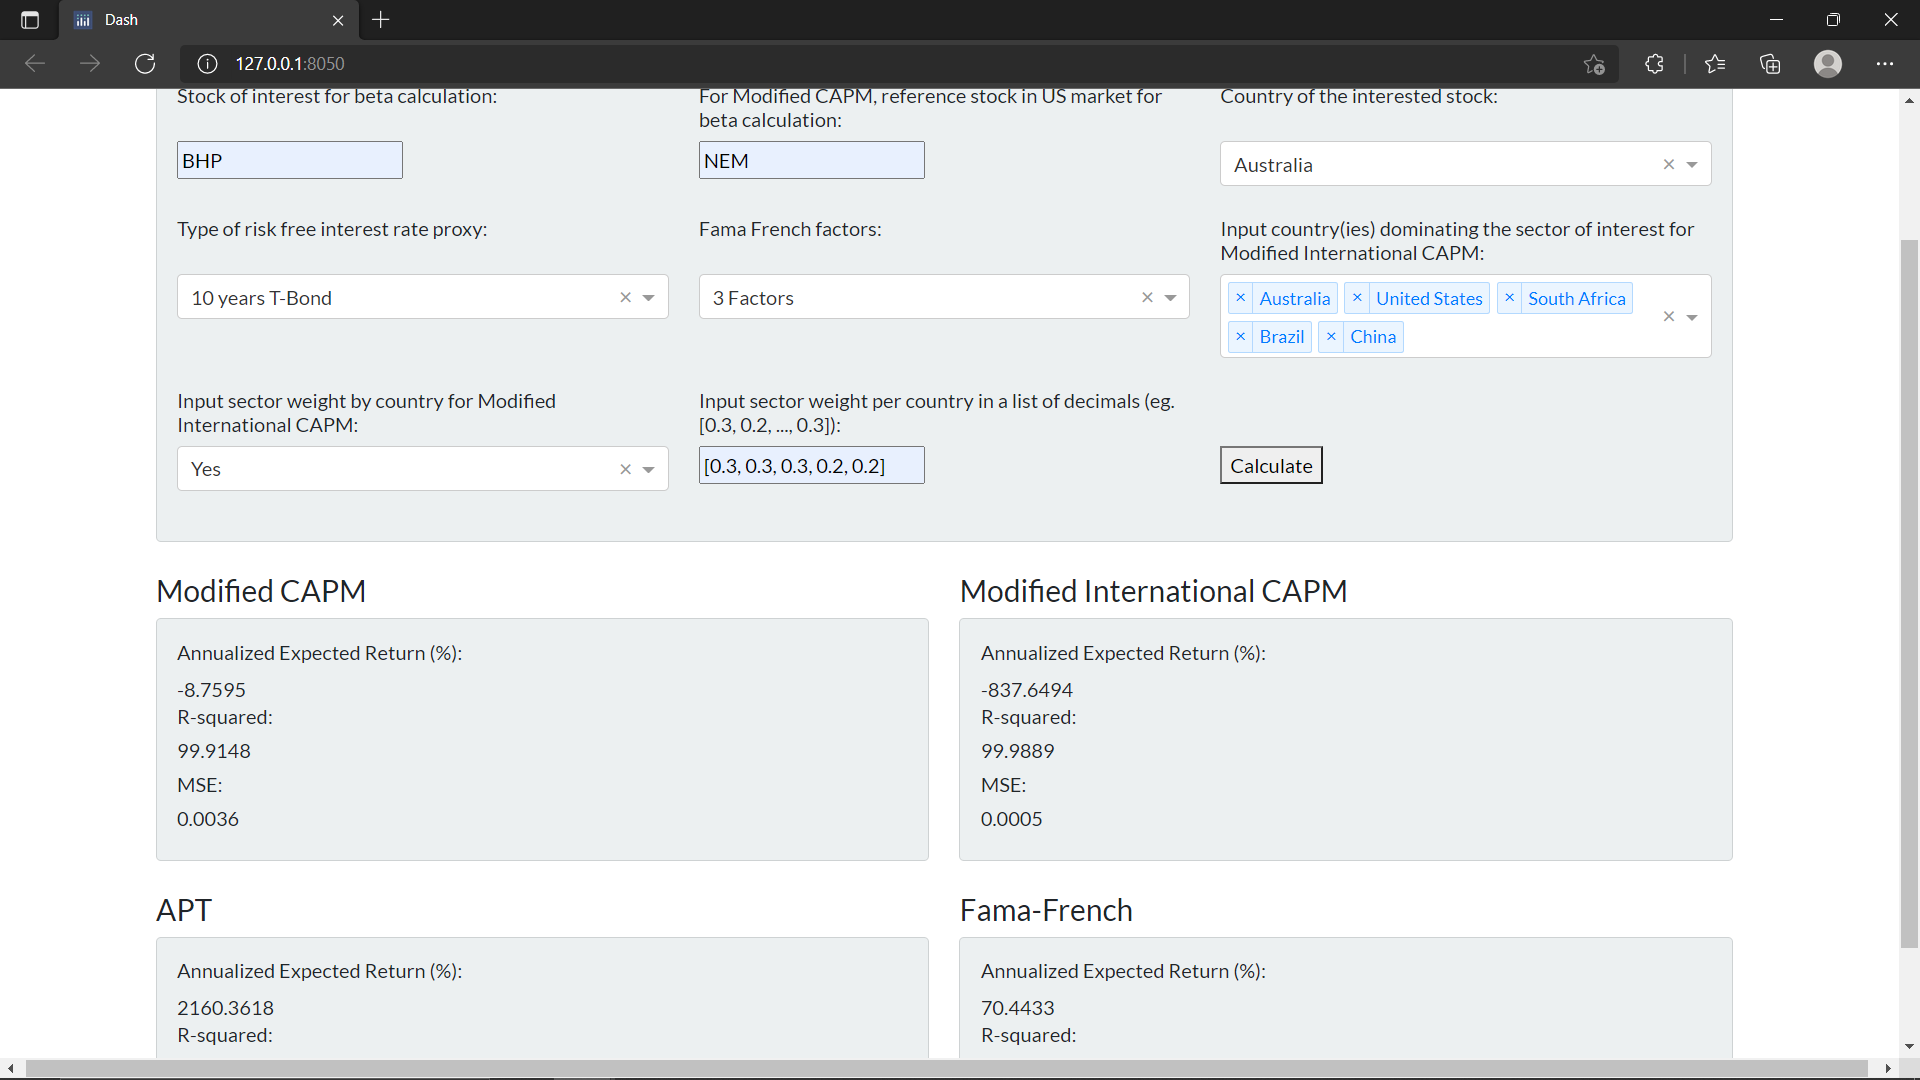This screenshot has width=1920, height=1080.
Task: Open browser extensions puzzle icon
Action: coord(1654,64)
